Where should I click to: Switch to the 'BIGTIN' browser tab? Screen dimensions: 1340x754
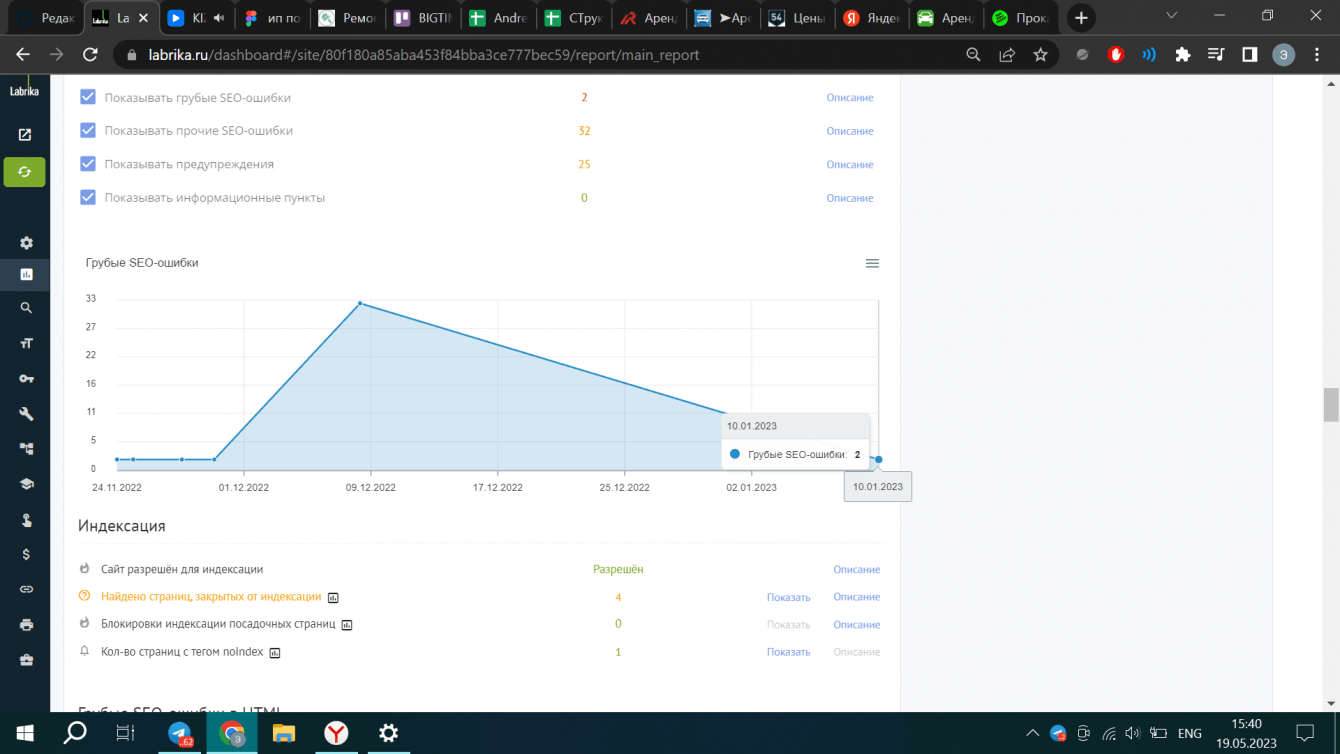click(x=425, y=18)
